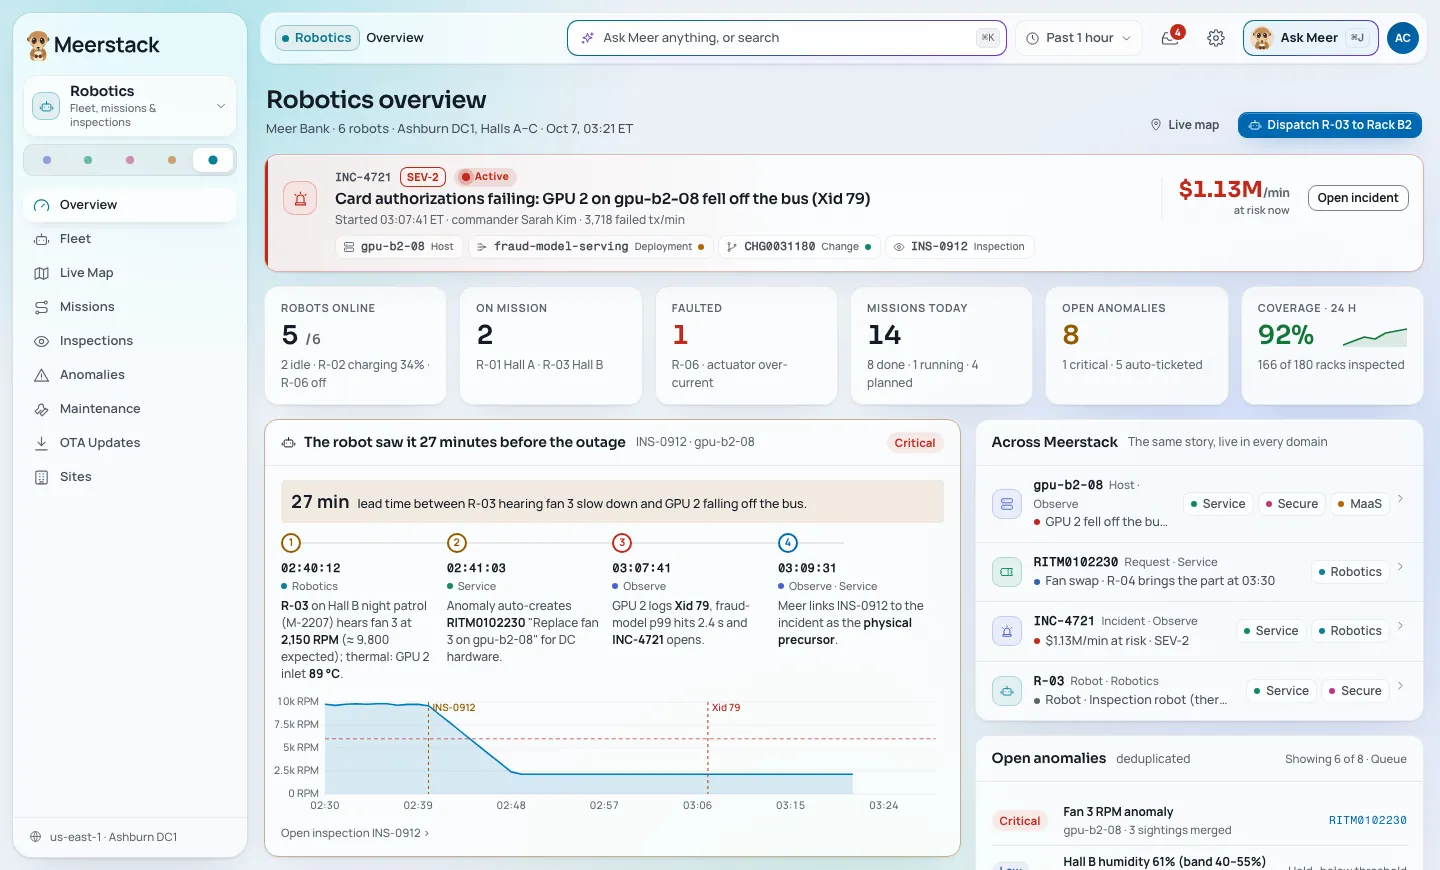Screen dimensions: 1440x870
Task: Click the Meerstack meerkat logo
Action: 38,45
